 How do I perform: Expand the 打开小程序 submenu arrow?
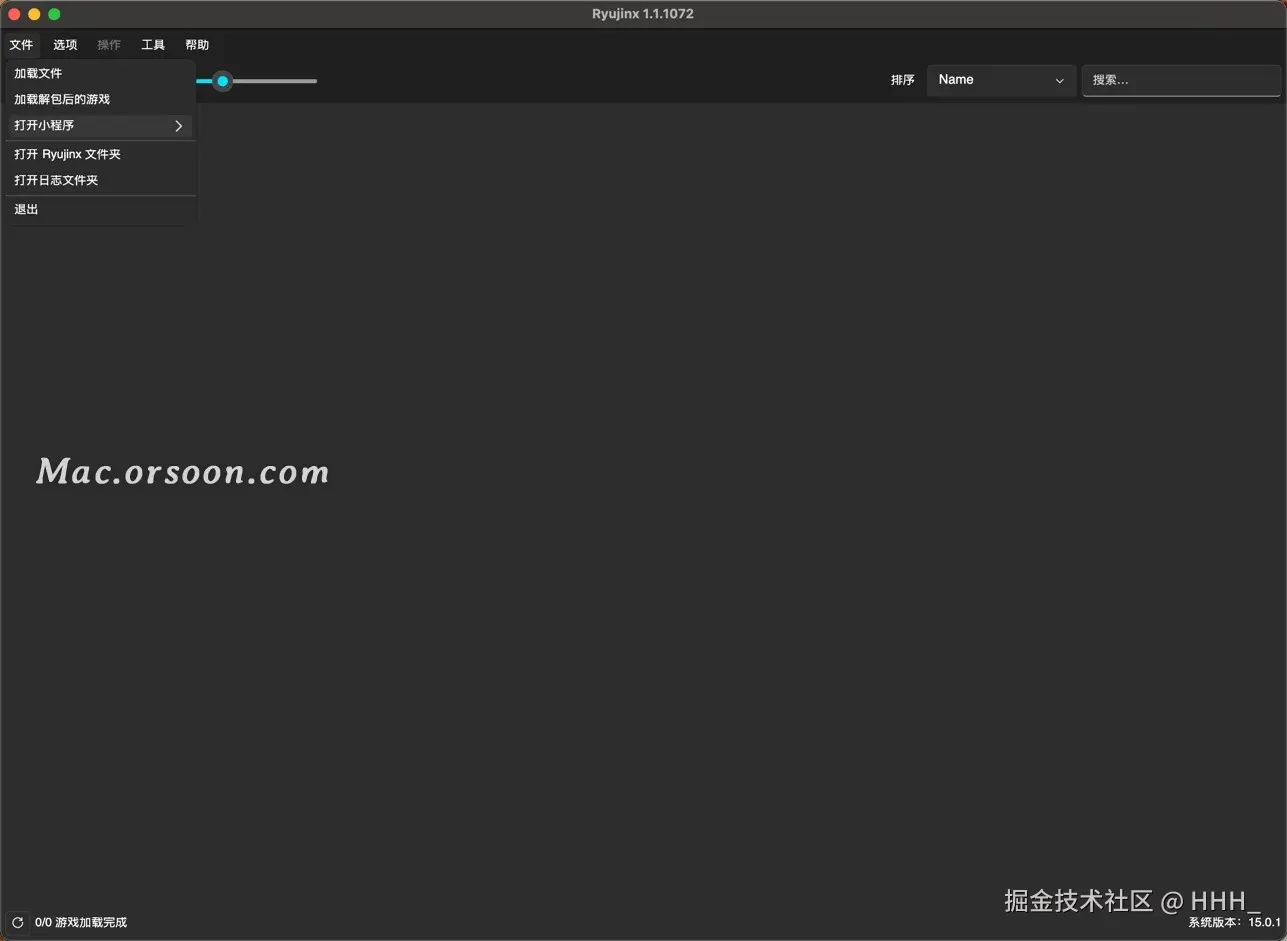(x=179, y=126)
